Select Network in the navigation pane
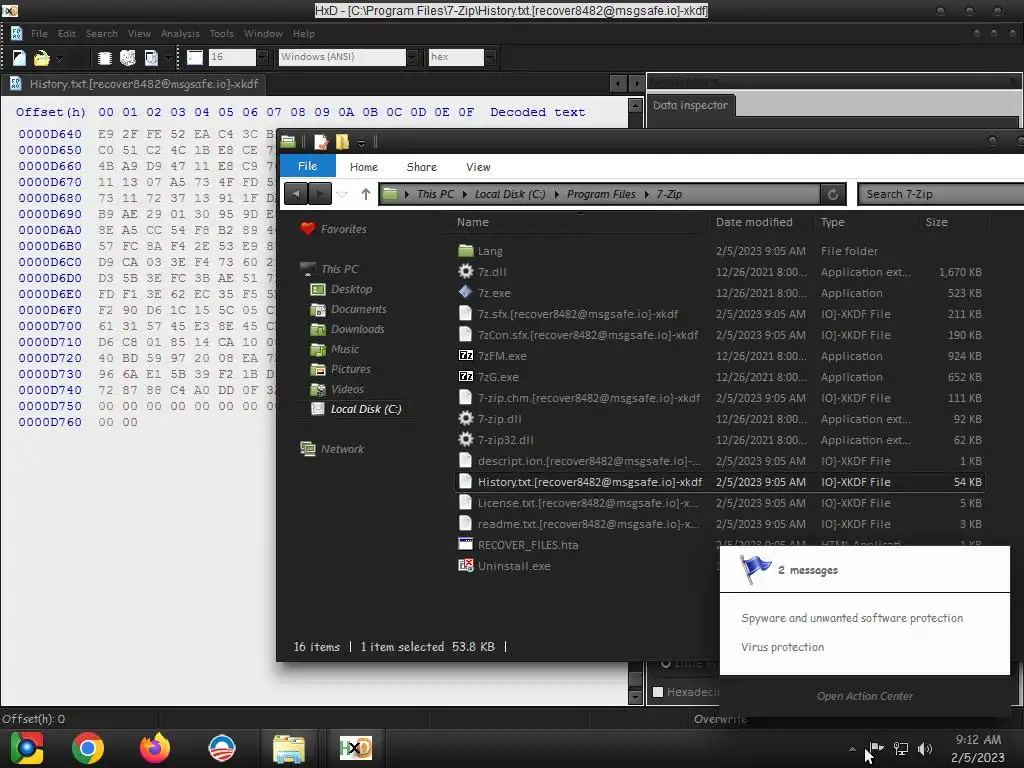Viewport: 1024px width, 768px height. coord(342,449)
